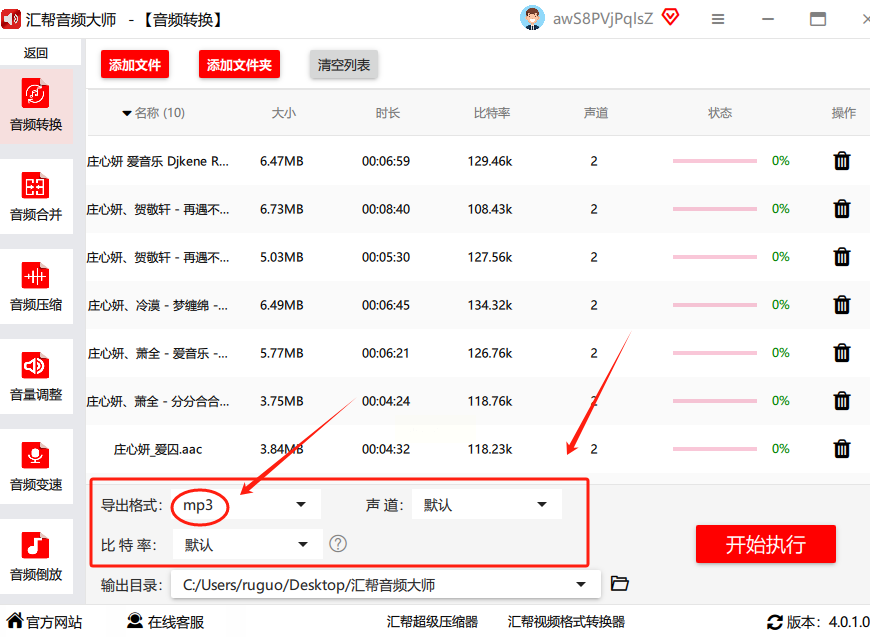Delete the 庄心妍、萧全 - 爱音乐 row
870x637 pixels.
click(842, 353)
